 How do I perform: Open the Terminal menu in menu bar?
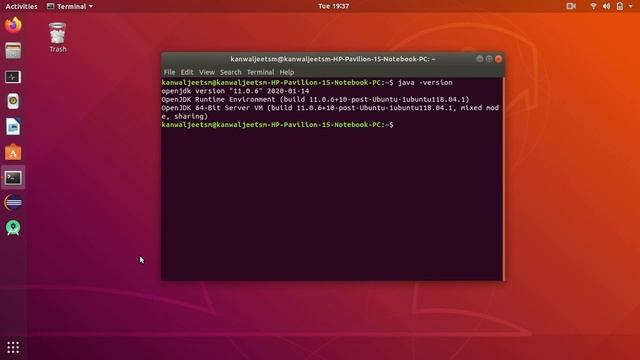(x=260, y=72)
